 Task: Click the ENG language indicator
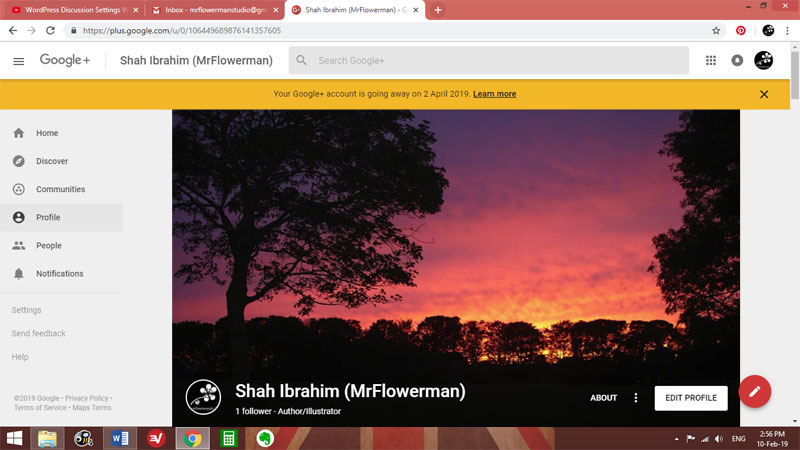coord(738,439)
